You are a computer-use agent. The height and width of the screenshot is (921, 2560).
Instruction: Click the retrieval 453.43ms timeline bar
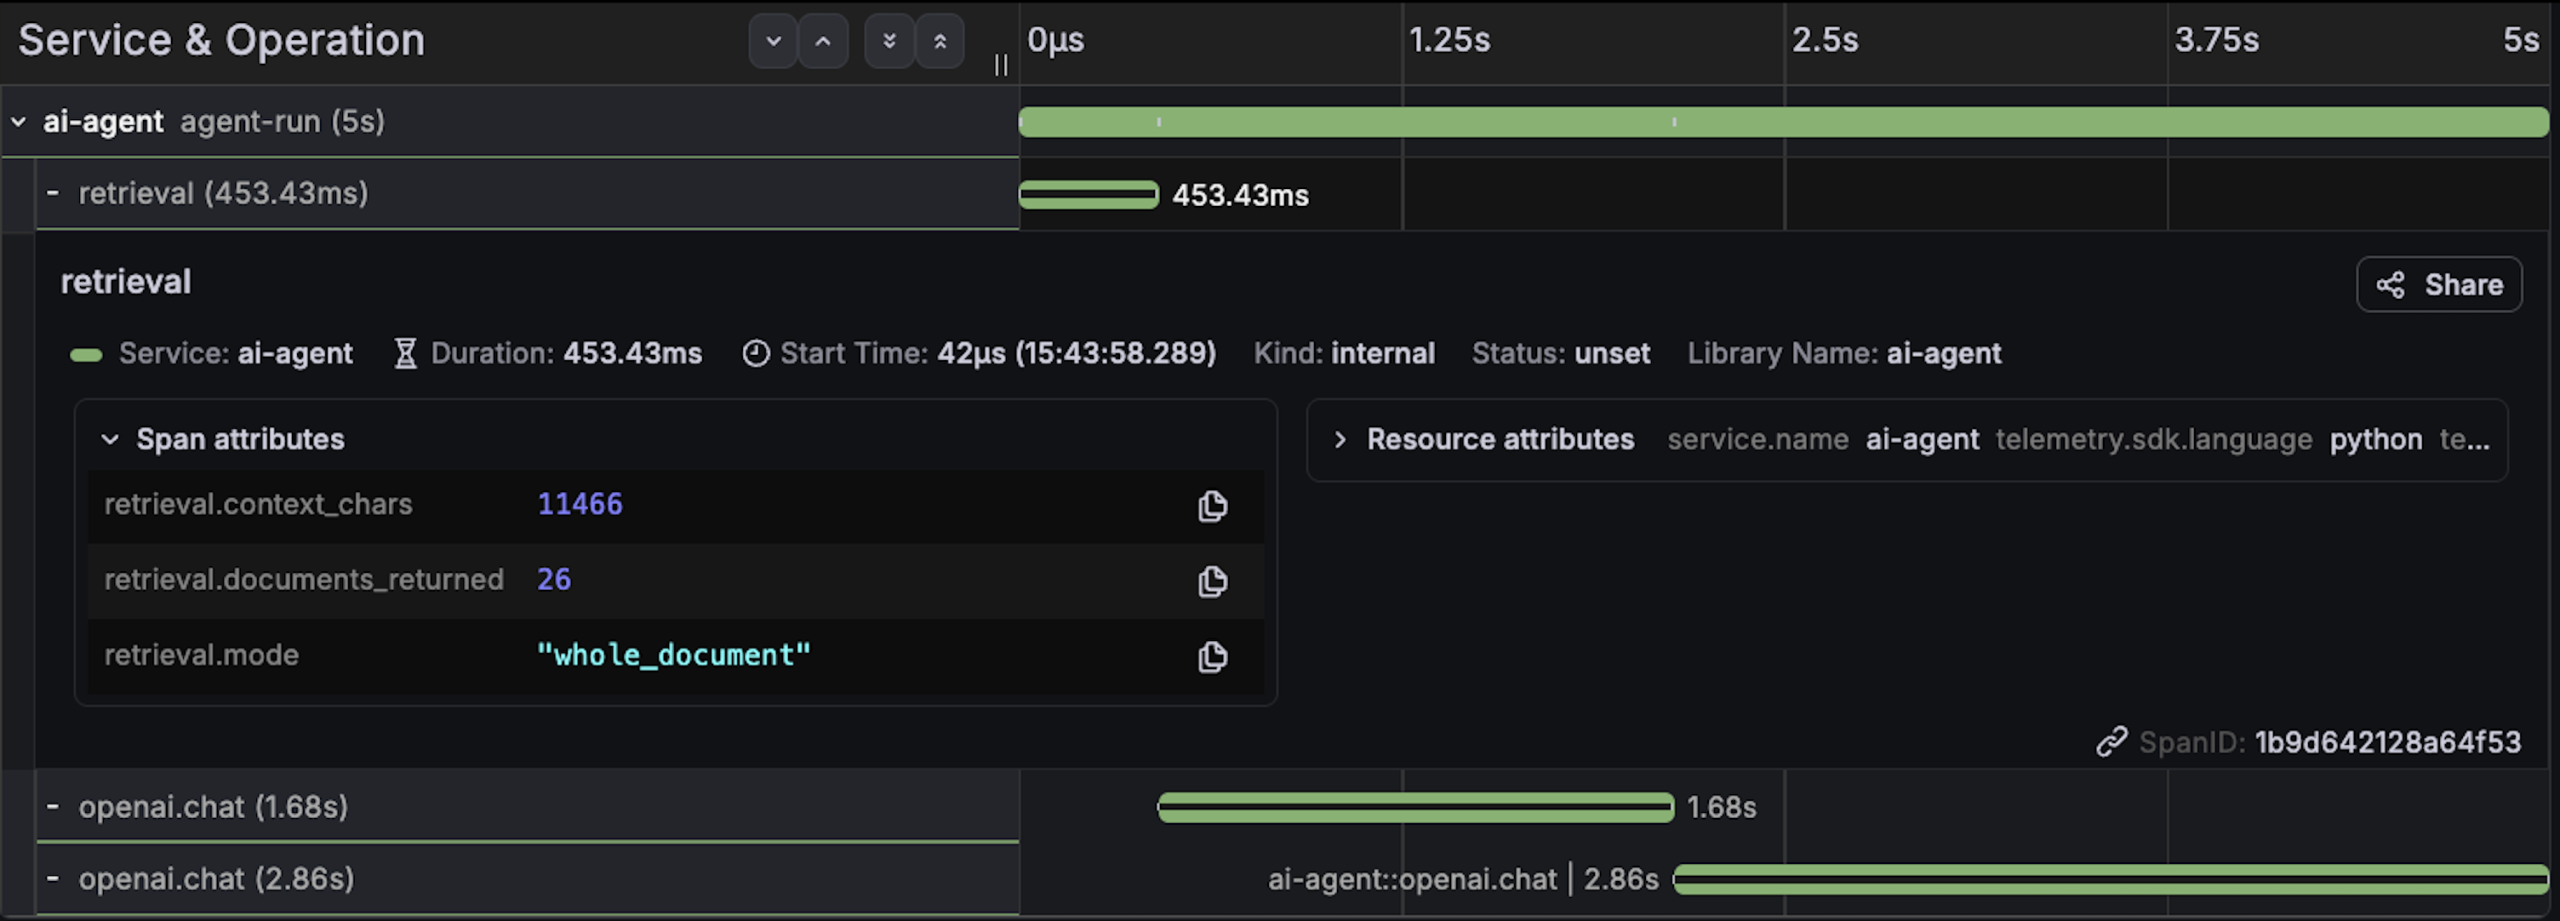click(x=1089, y=194)
